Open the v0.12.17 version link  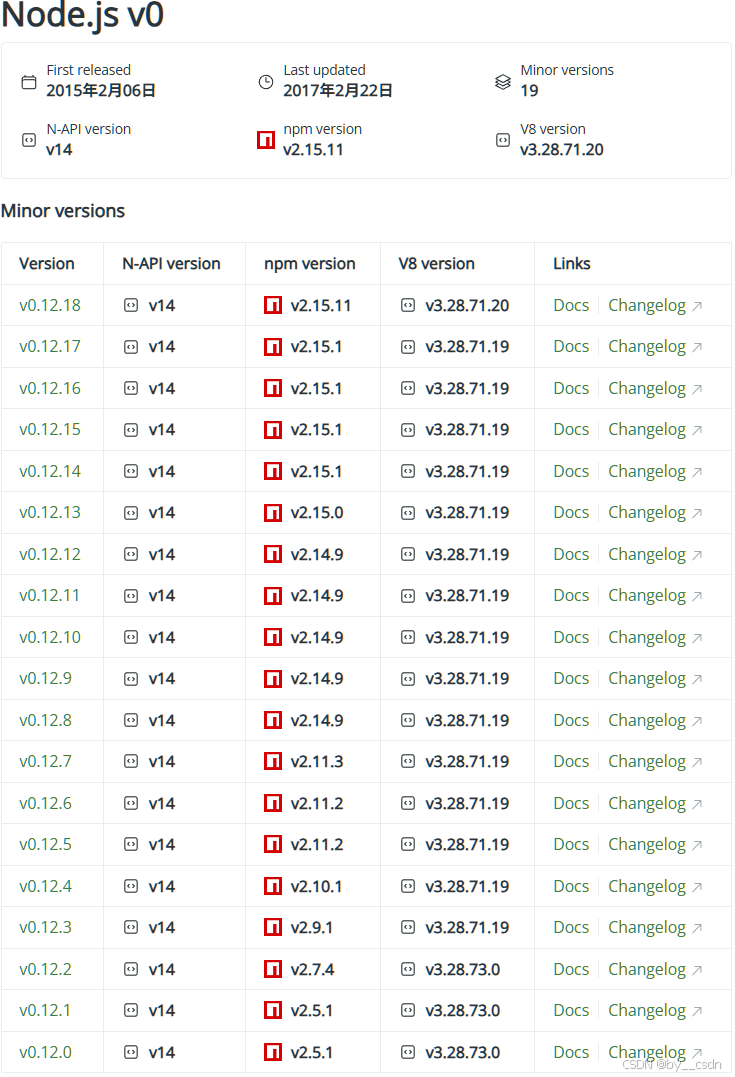point(49,347)
